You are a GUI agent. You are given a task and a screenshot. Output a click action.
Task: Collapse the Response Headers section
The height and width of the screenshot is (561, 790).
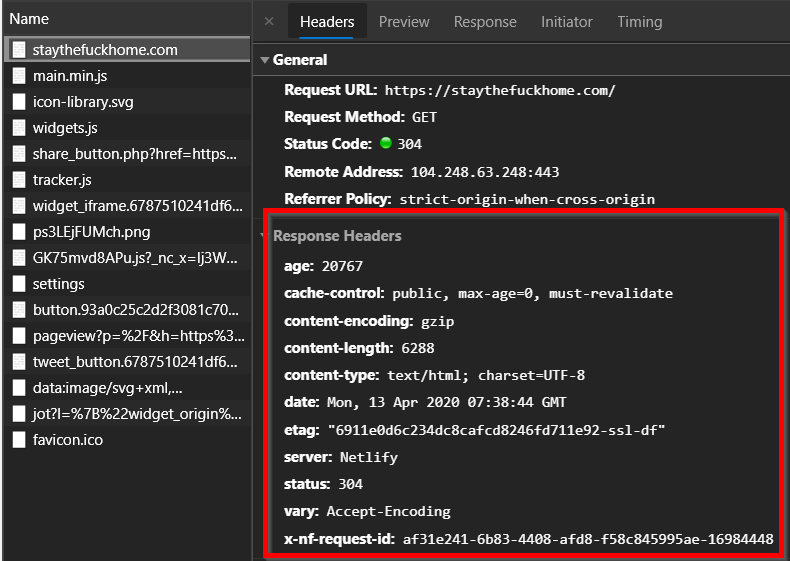[x=265, y=236]
